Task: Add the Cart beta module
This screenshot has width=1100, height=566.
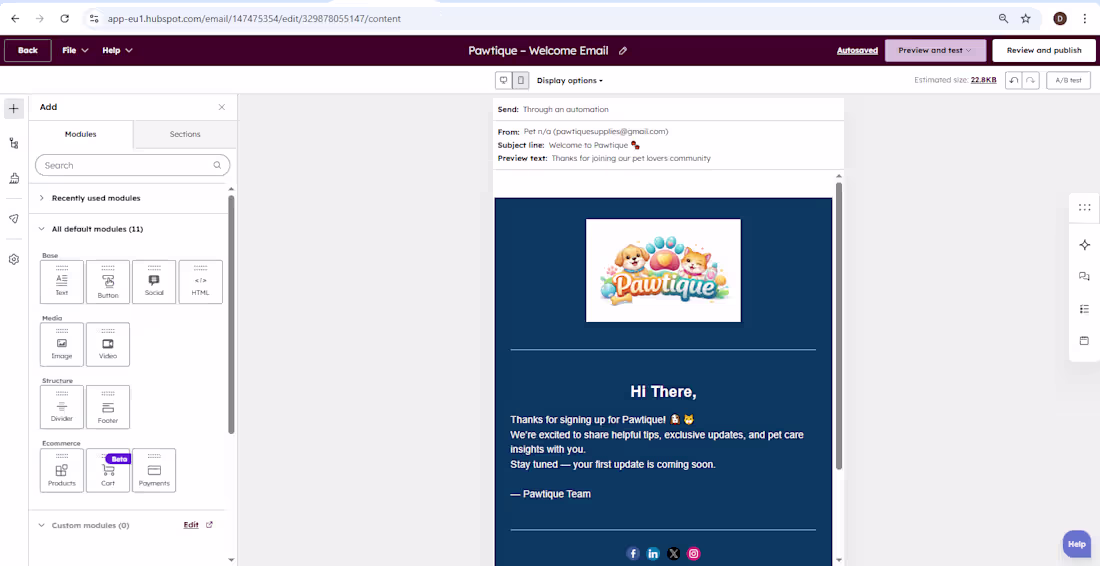Action: click(x=108, y=471)
